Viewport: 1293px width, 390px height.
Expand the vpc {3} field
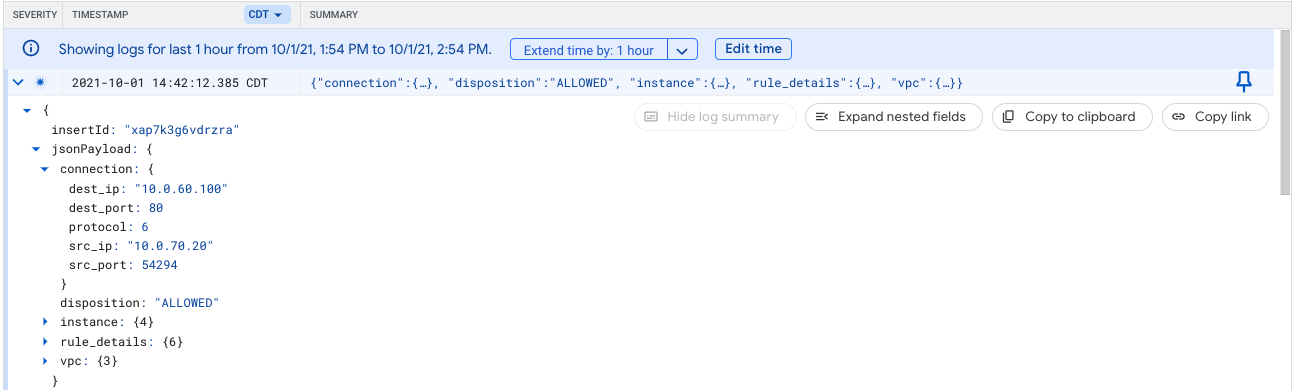pyautogui.click(x=45, y=361)
